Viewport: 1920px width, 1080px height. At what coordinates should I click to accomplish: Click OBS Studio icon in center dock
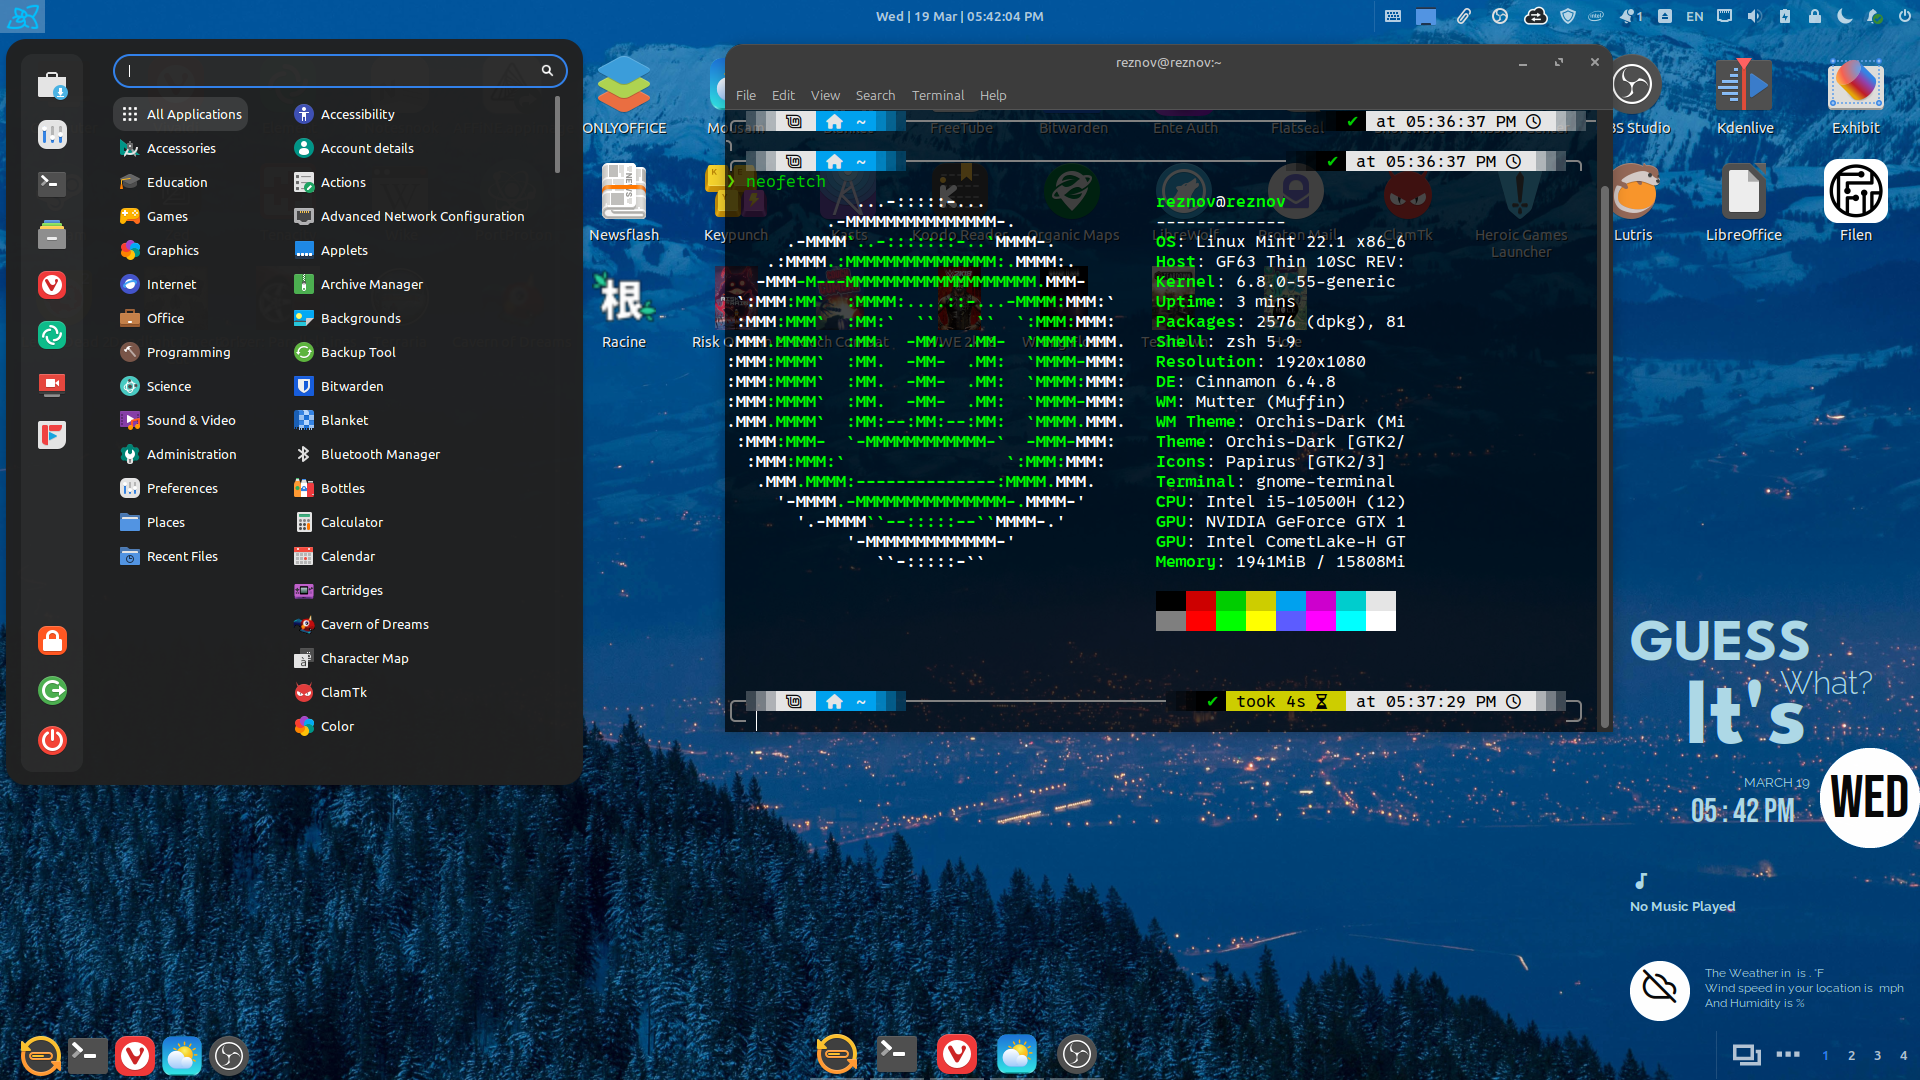pos(1077,1055)
